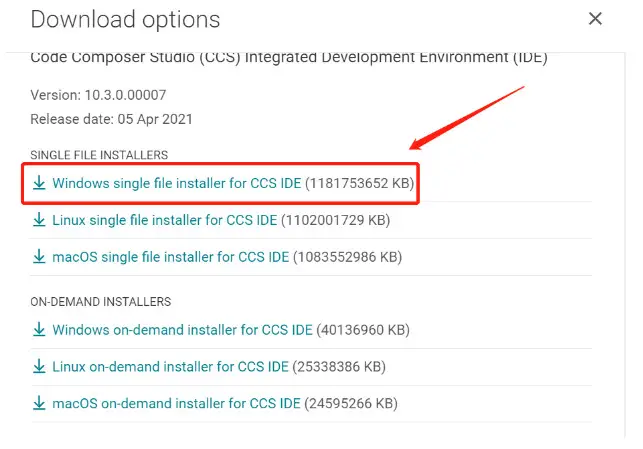The width and height of the screenshot is (643, 449).
Task: Click the SINGLE FILE INSTALLERS section heading
Action: click(x=99, y=155)
